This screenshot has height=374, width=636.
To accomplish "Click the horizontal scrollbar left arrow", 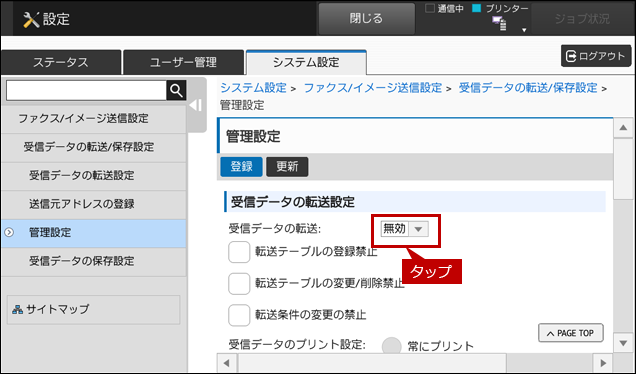I will coord(227,363).
